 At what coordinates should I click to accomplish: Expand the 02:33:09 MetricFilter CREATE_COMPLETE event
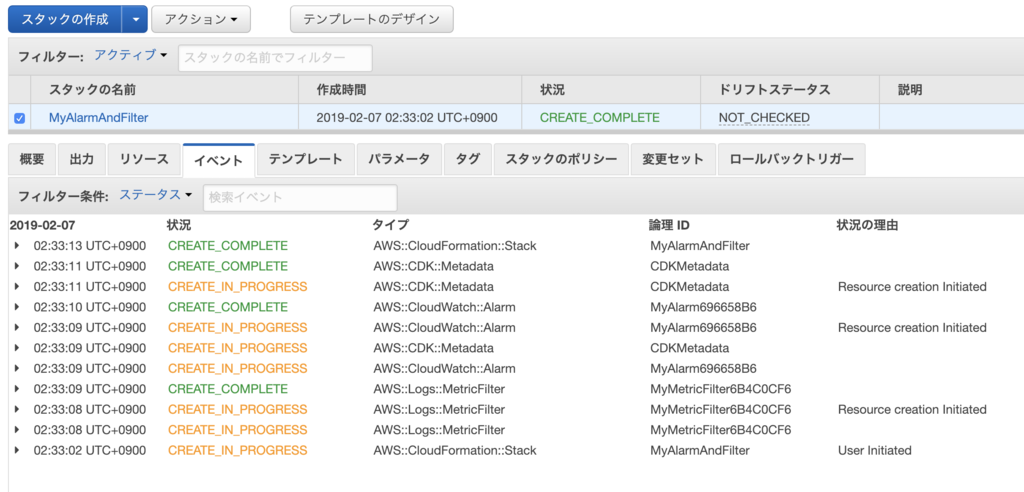16,389
